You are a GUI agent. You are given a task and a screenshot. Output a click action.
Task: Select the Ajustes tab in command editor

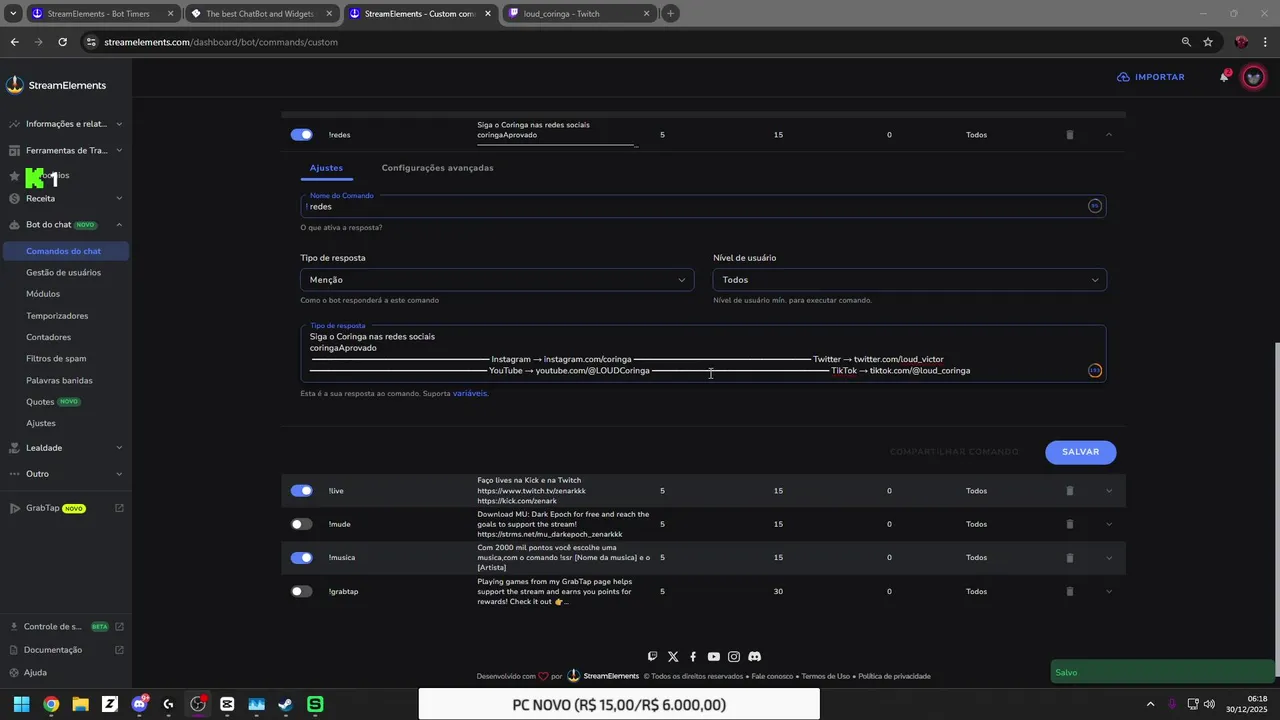[326, 168]
